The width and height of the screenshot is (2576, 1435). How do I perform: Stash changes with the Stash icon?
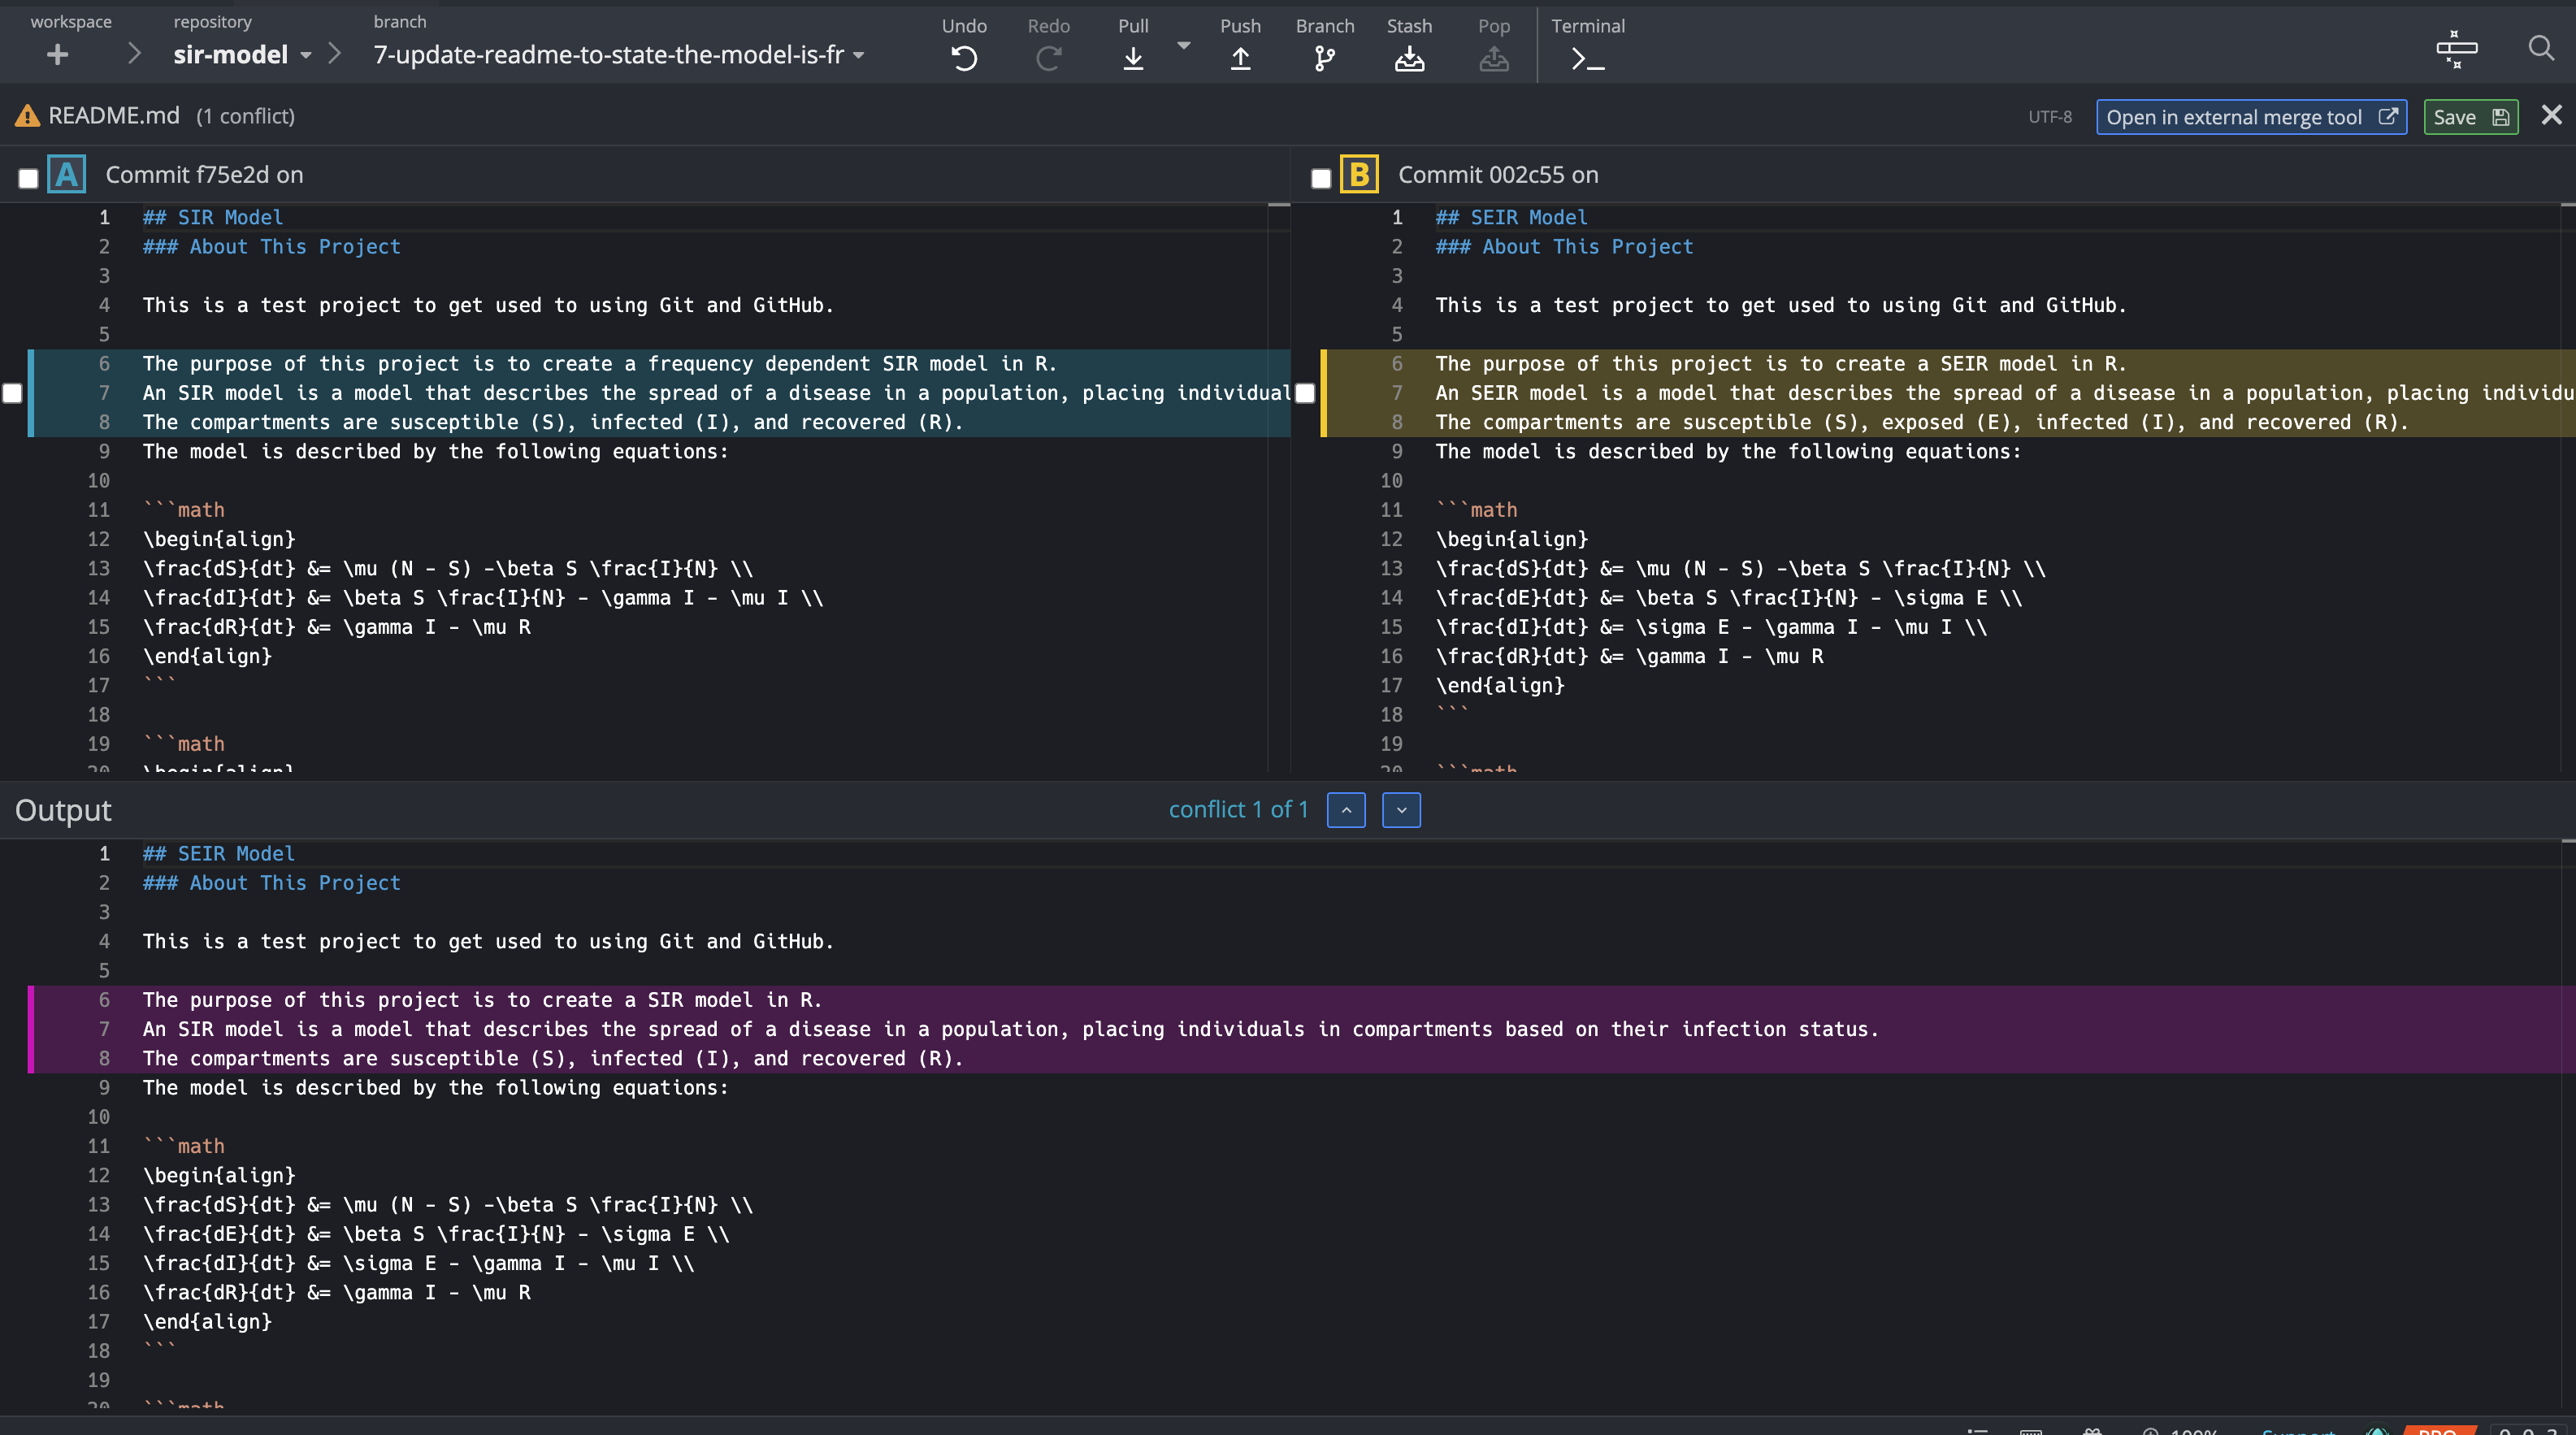pyautogui.click(x=1409, y=59)
